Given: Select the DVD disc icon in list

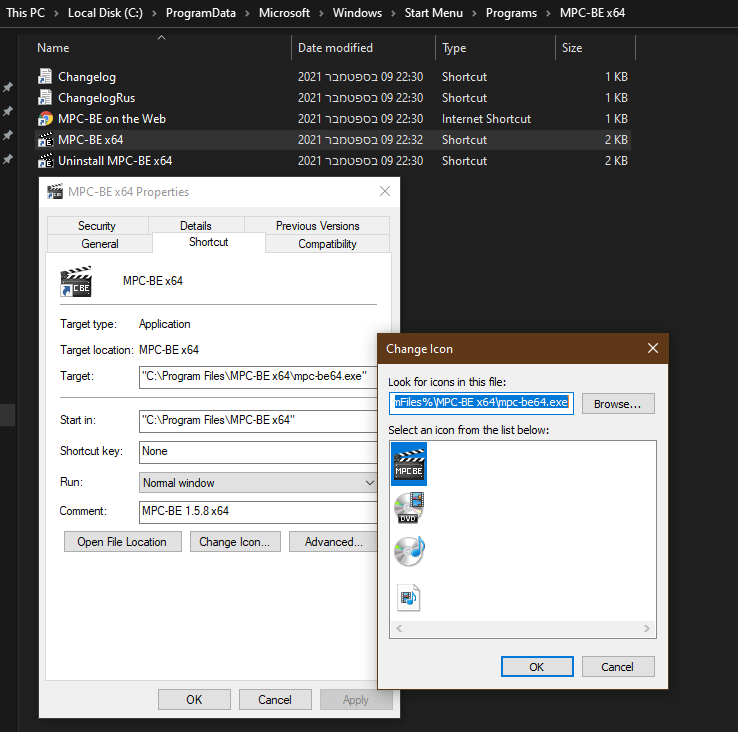Looking at the screenshot, I should click(409, 508).
